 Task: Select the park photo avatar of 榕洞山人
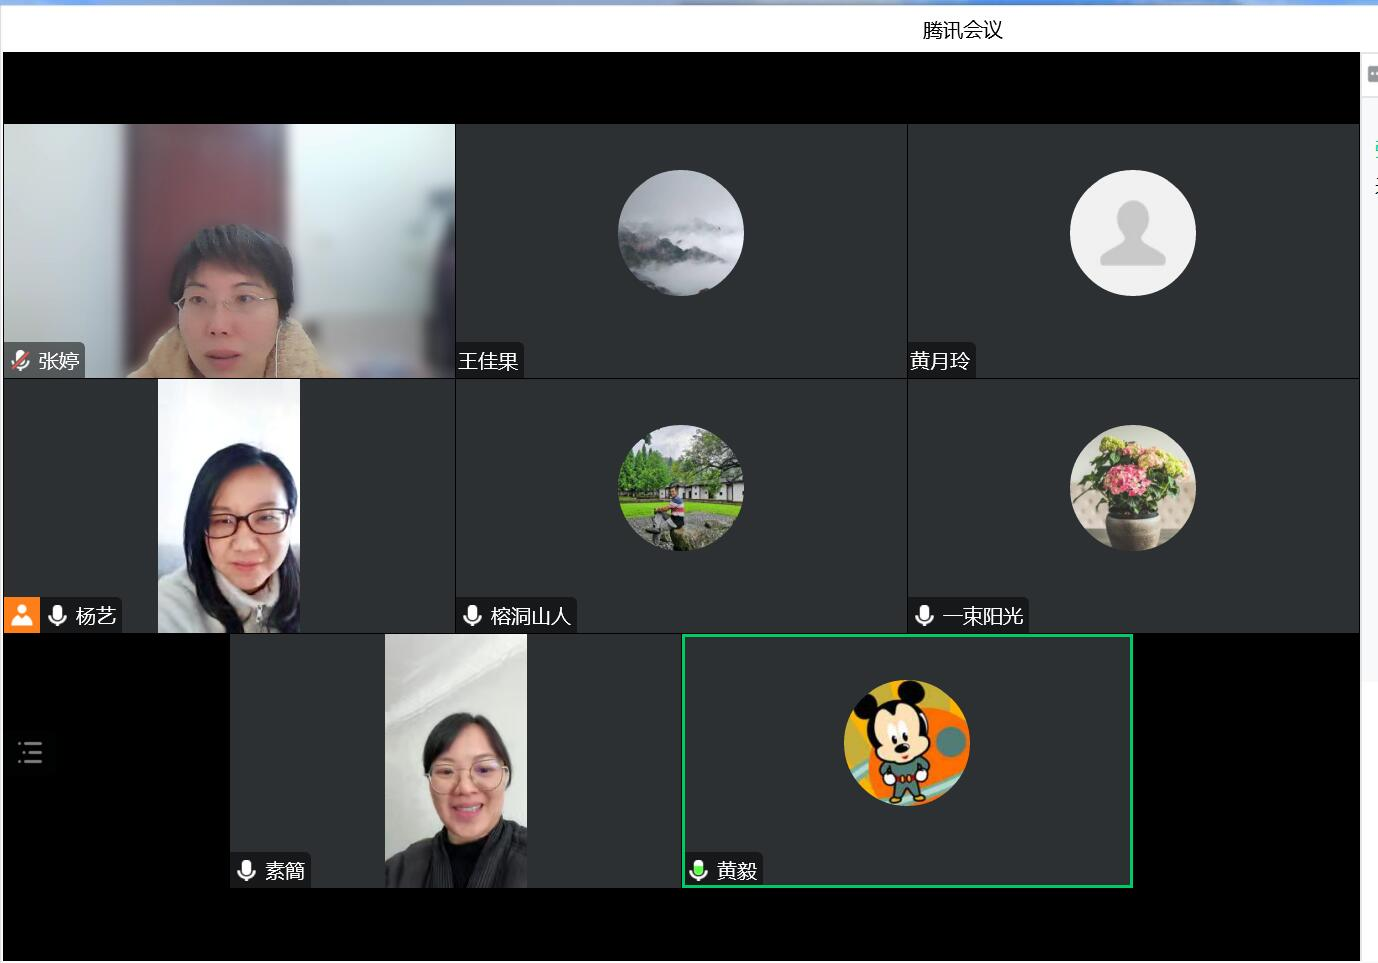coord(681,488)
